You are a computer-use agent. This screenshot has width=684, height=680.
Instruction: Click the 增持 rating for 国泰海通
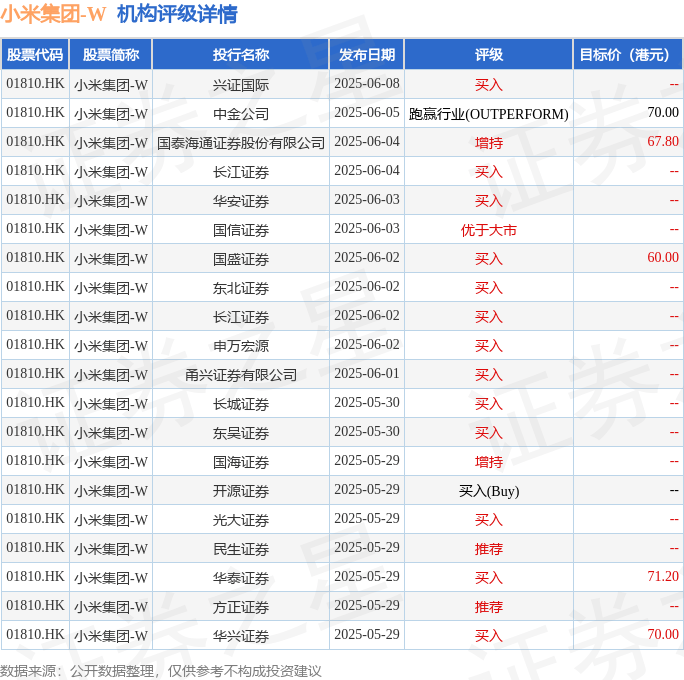click(489, 143)
